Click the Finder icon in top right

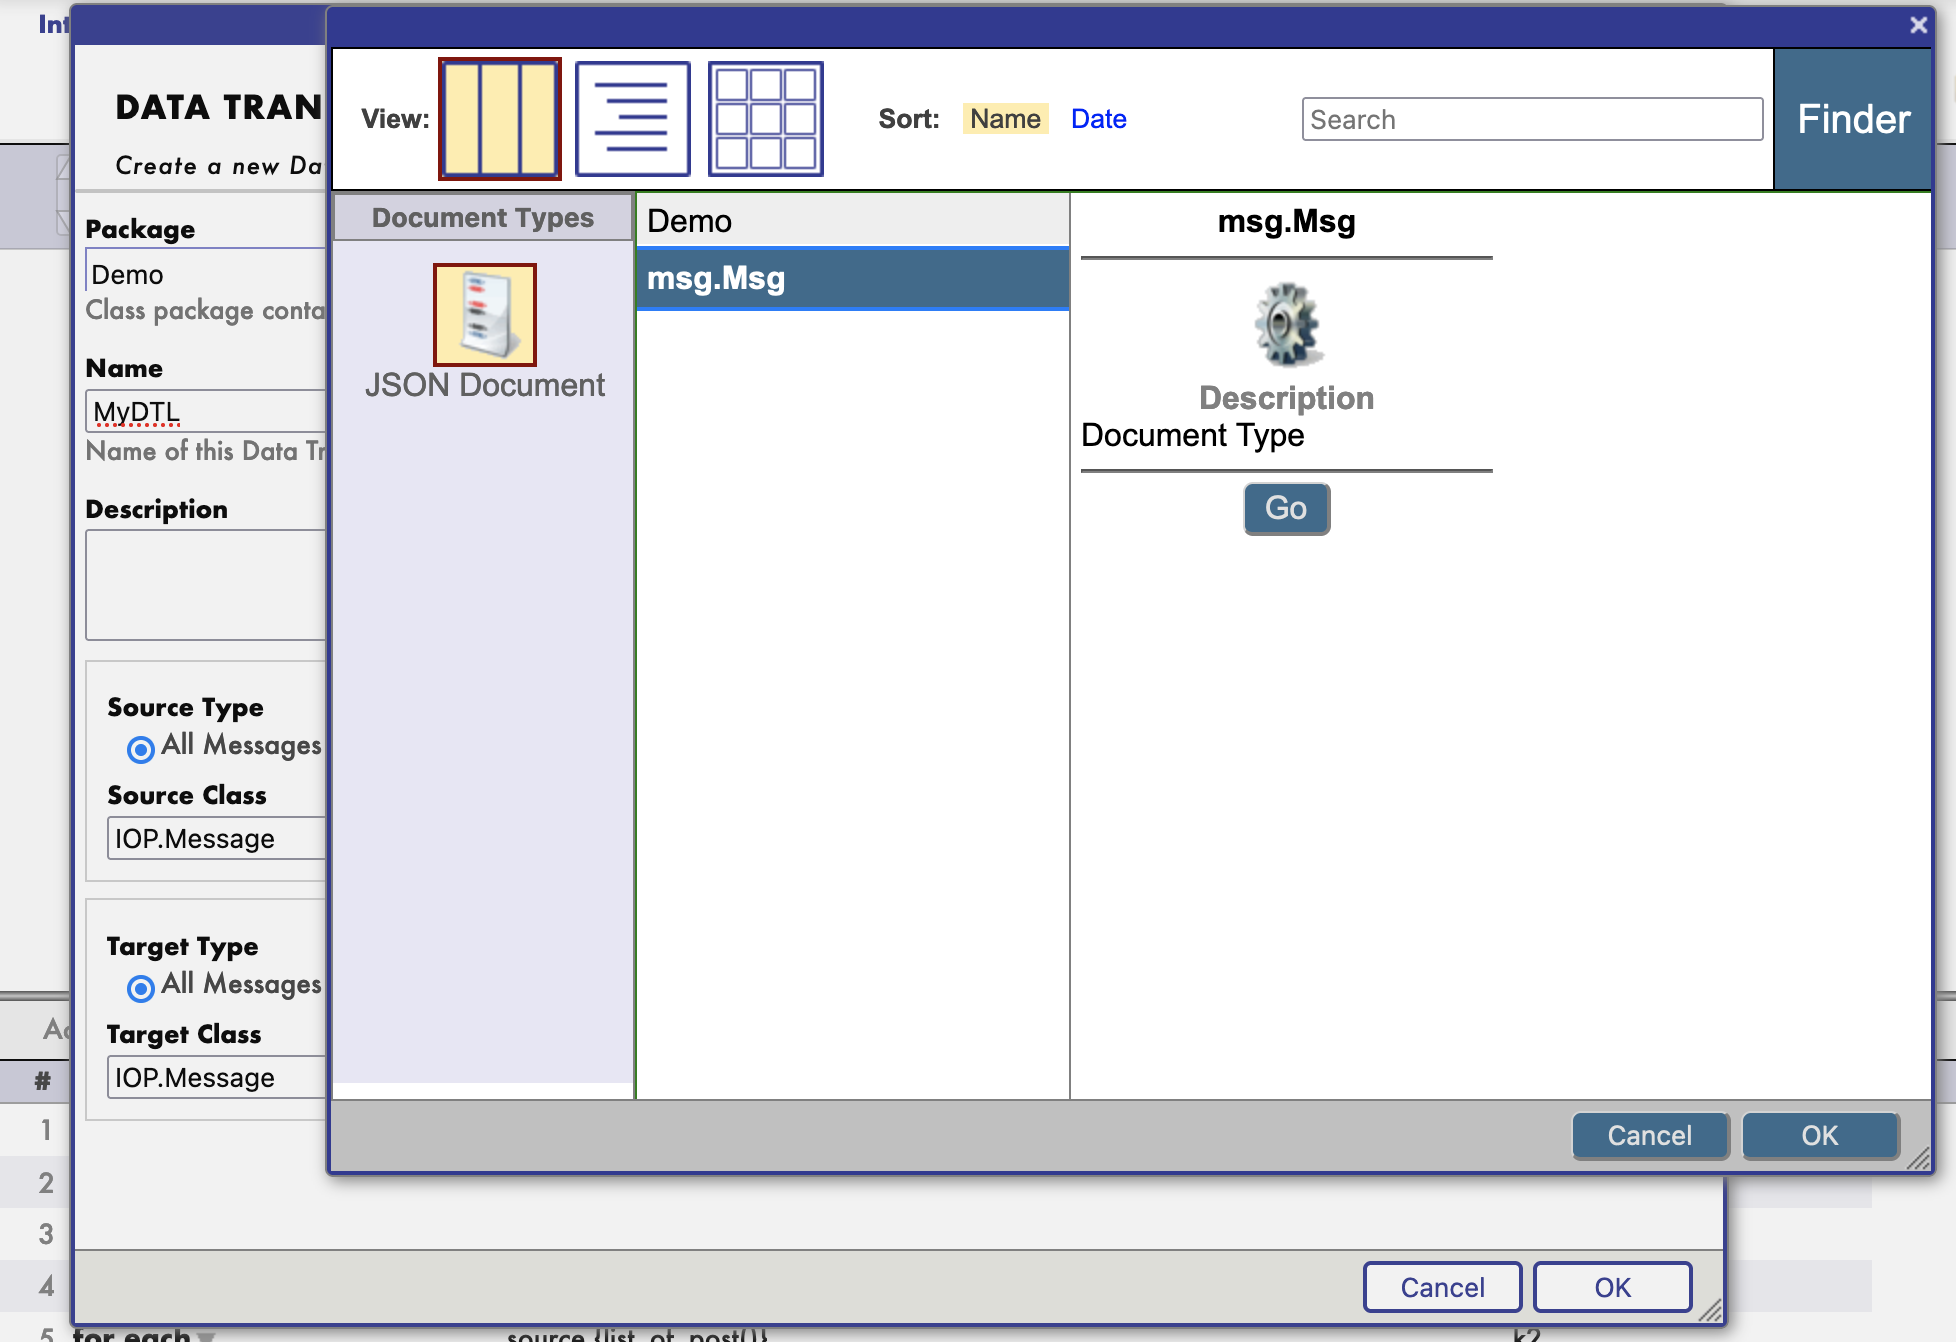pos(1853,119)
